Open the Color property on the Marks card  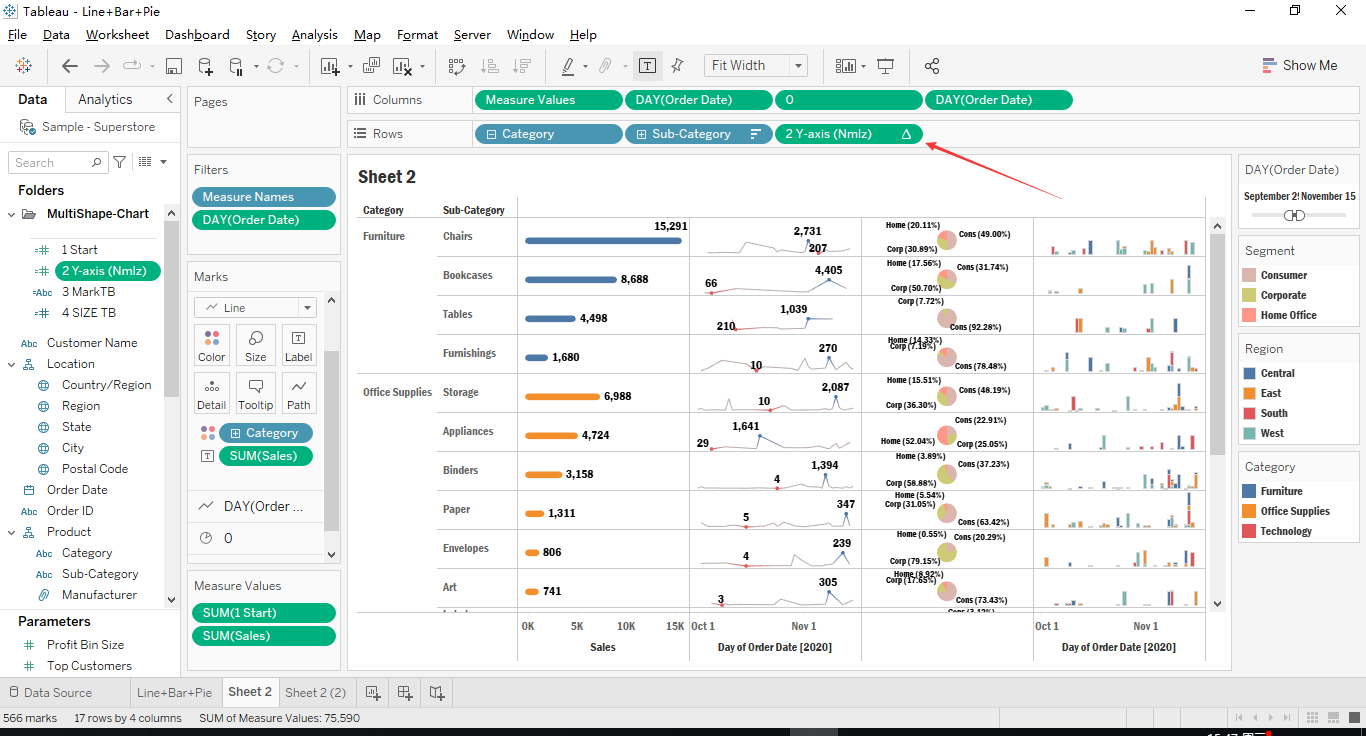211,344
